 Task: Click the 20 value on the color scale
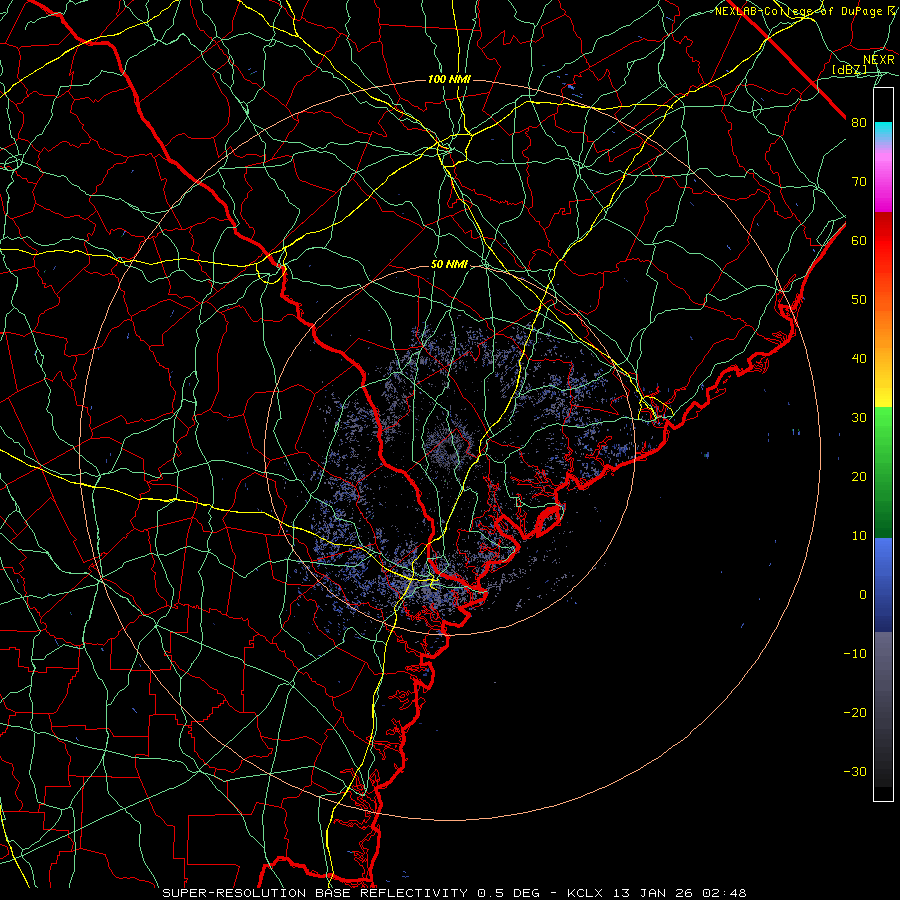tap(859, 477)
